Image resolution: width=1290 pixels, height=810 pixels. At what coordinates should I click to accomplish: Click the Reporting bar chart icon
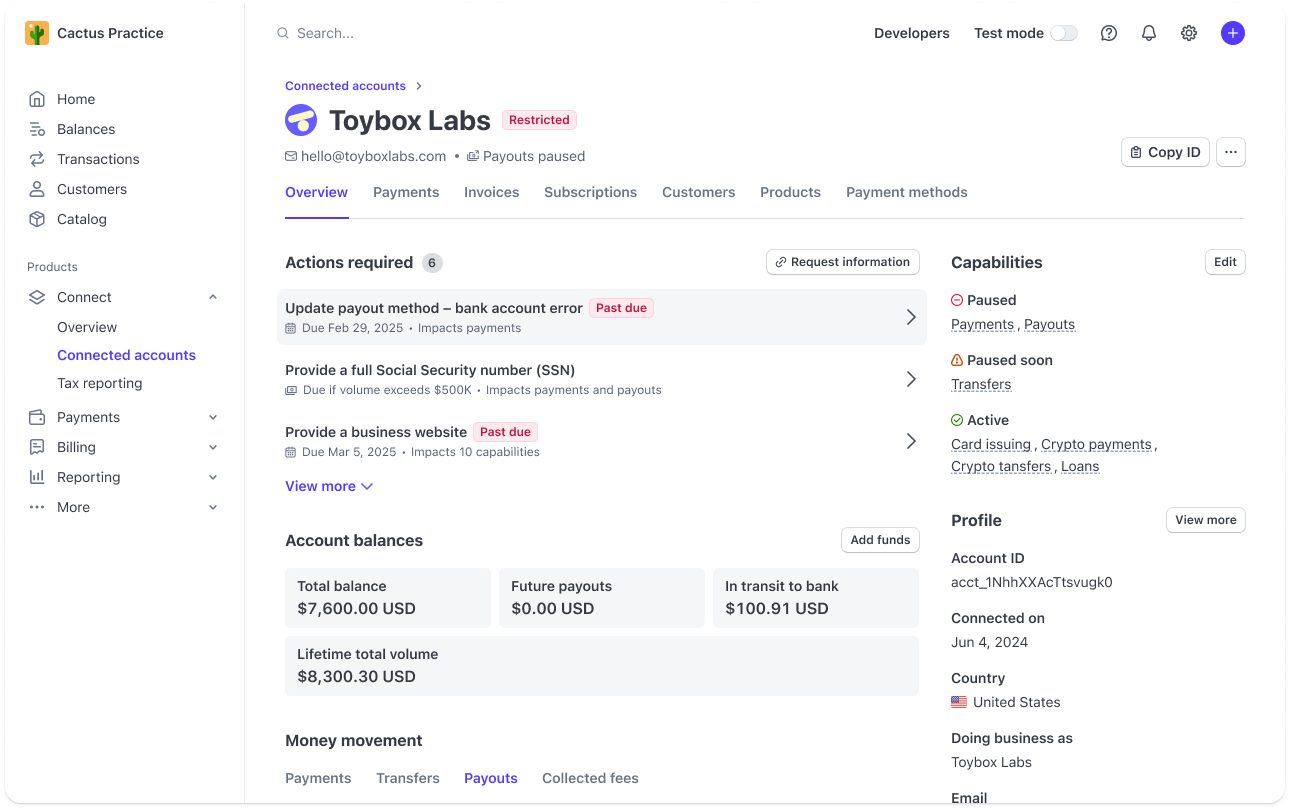click(37, 477)
